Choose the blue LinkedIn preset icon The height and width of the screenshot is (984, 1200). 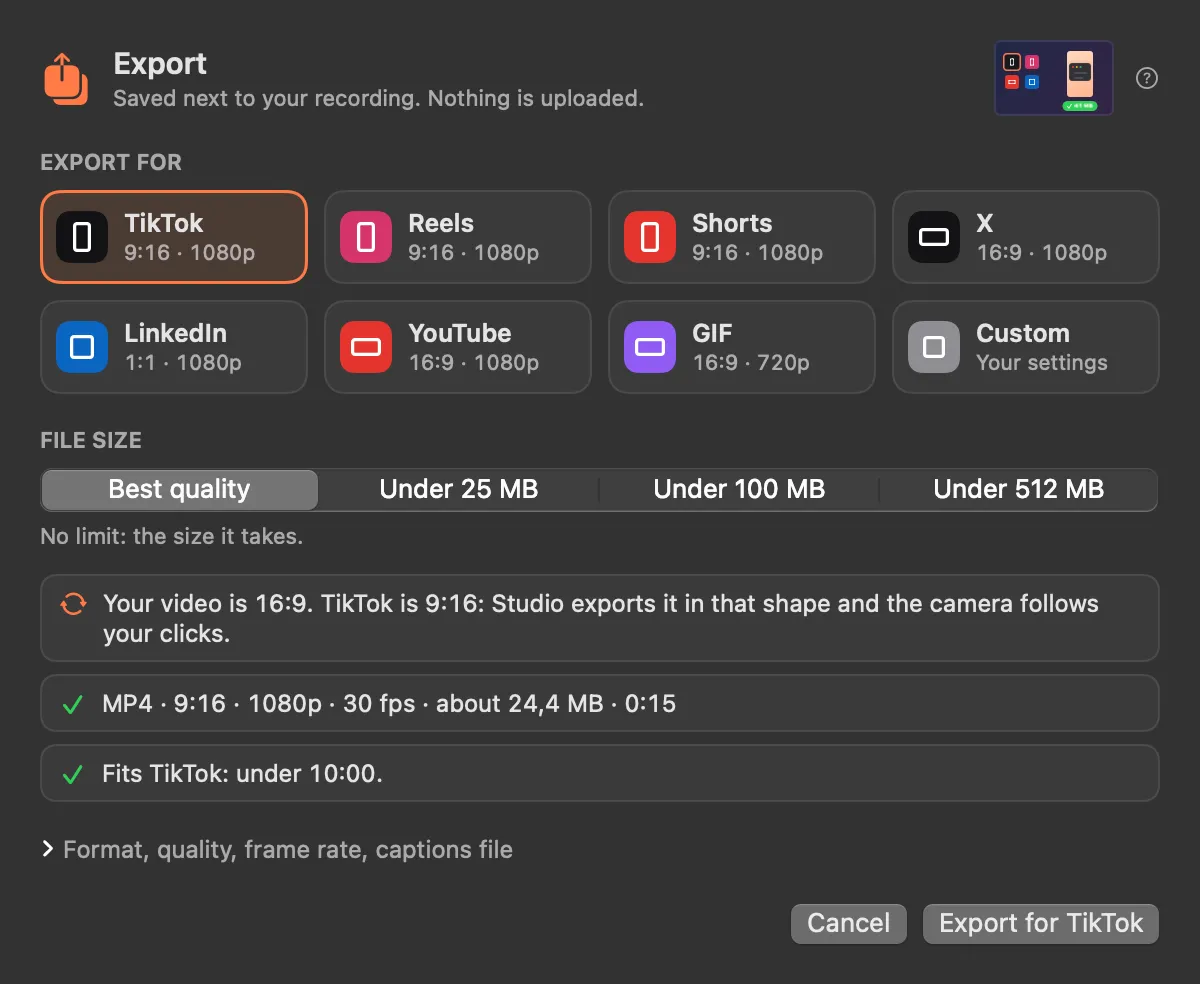(x=82, y=347)
